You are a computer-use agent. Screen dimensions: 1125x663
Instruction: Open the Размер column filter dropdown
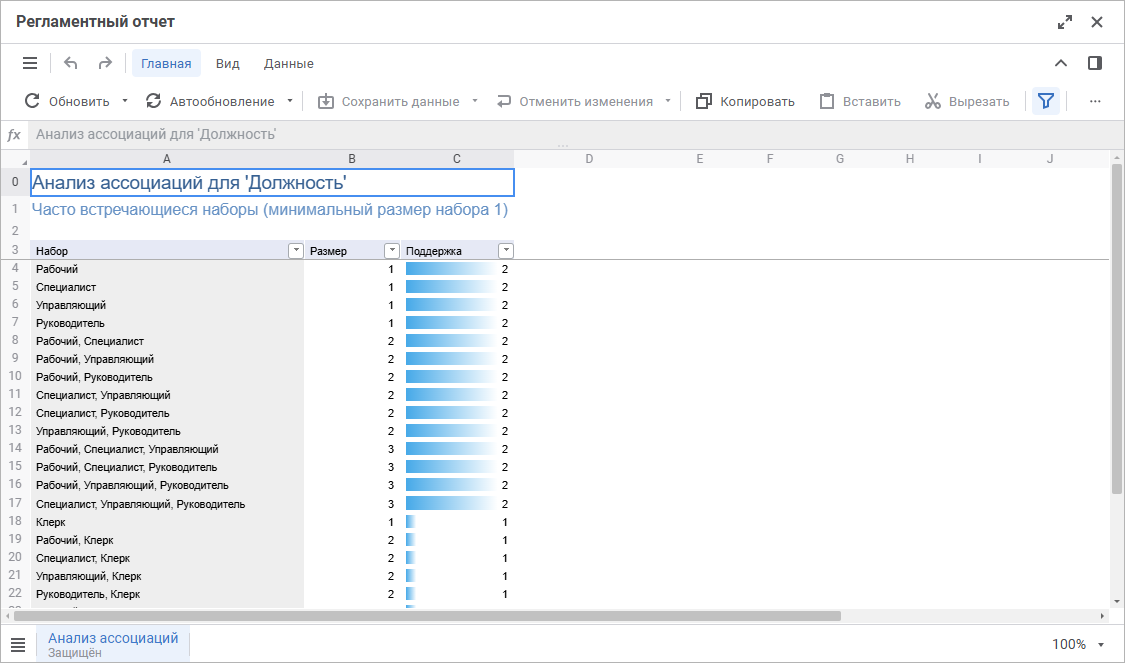[x=392, y=250]
